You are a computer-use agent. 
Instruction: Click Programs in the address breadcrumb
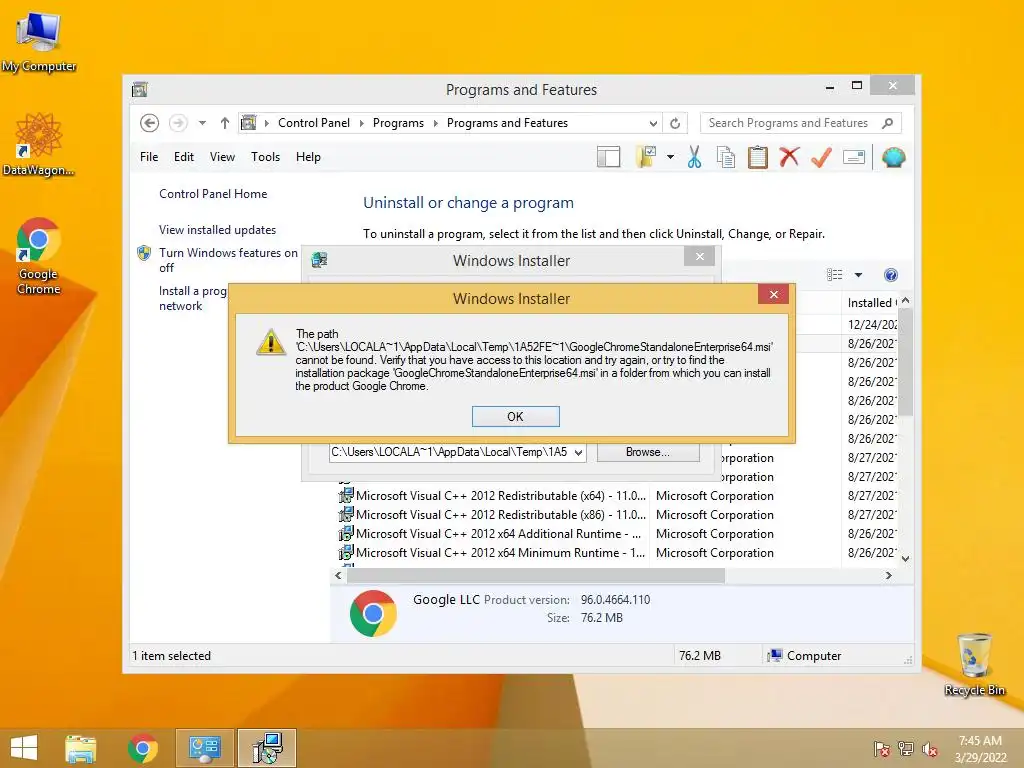pyautogui.click(x=398, y=123)
